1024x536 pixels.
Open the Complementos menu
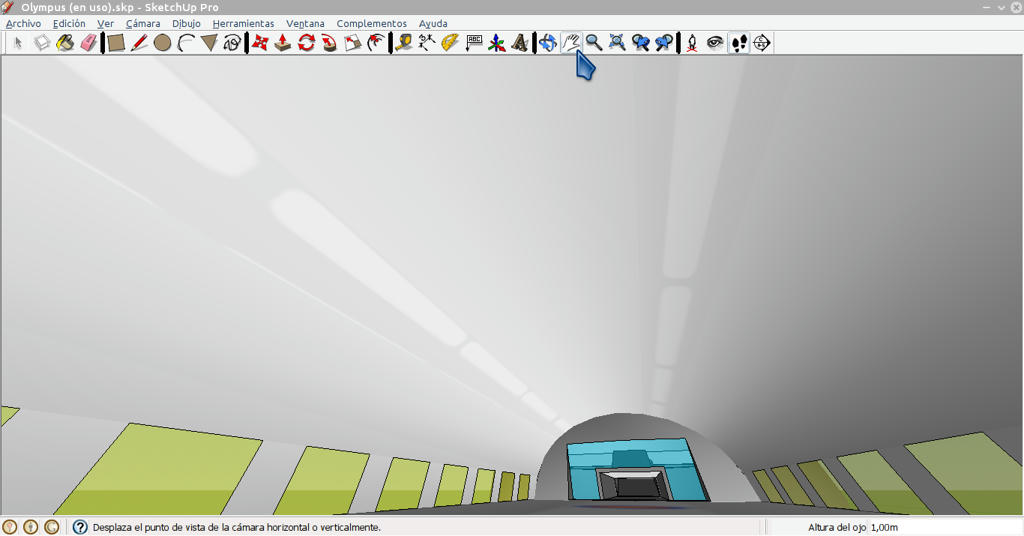(372, 24)
